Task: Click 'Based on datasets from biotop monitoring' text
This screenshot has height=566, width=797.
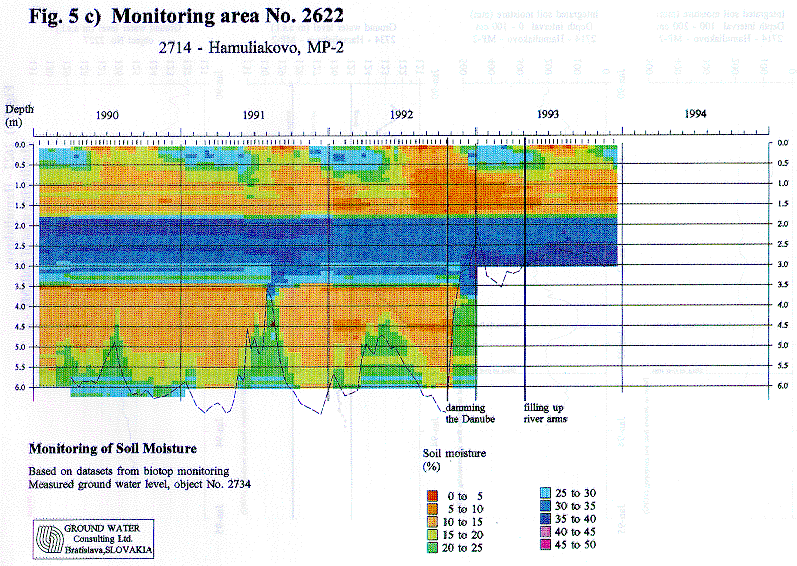Action: pos(129,471)
